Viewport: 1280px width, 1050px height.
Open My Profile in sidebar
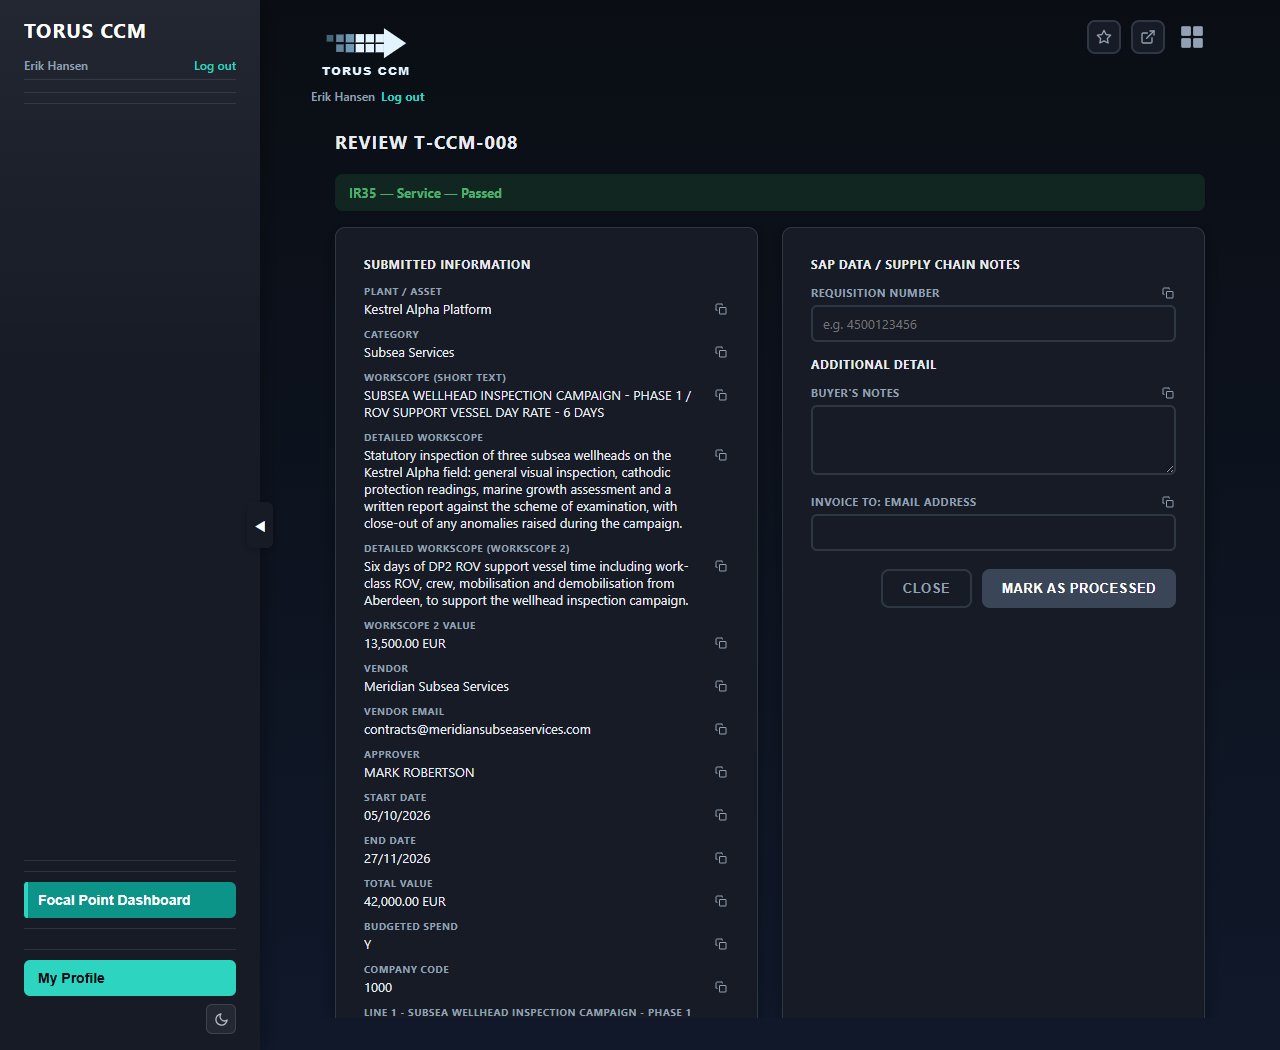click(130, 978)
